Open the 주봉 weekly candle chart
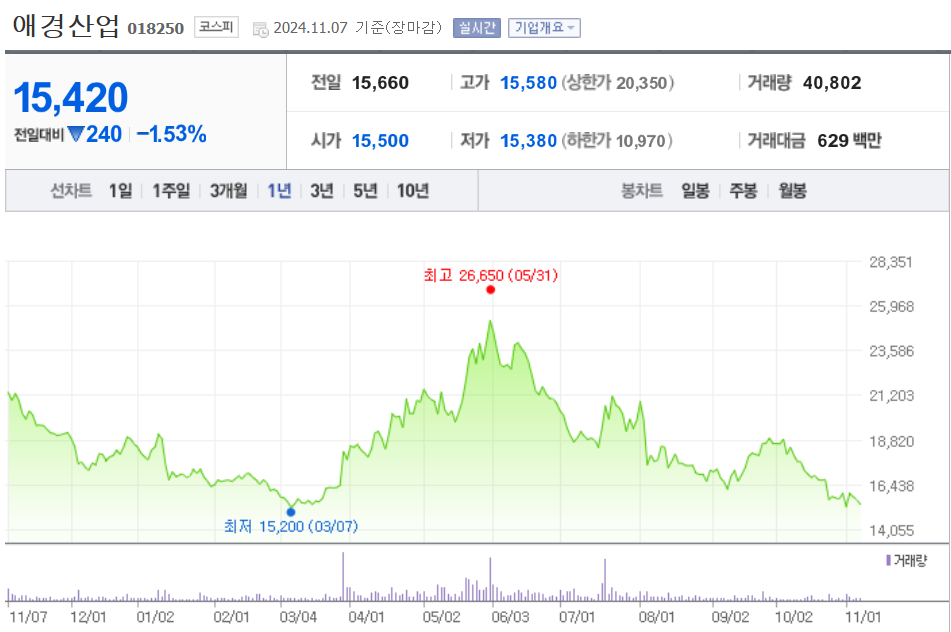 pos(743,191)
